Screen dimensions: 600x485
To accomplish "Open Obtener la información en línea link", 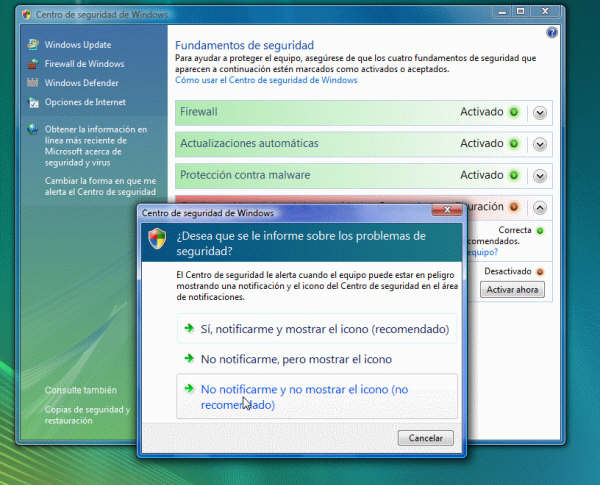I will (96, 146).
